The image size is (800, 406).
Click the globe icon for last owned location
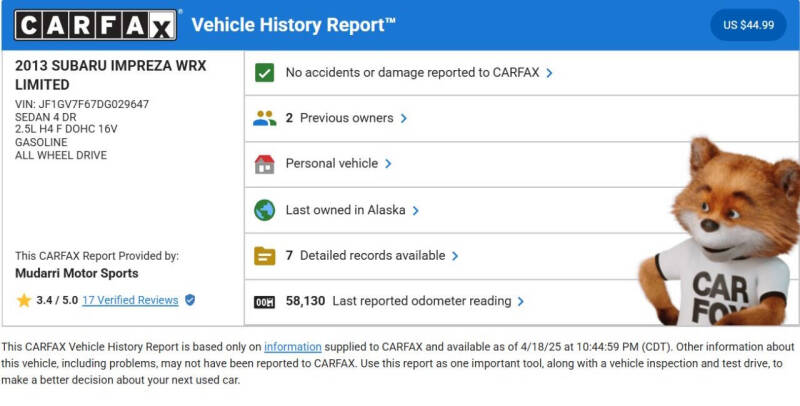(x=264, y=210)
